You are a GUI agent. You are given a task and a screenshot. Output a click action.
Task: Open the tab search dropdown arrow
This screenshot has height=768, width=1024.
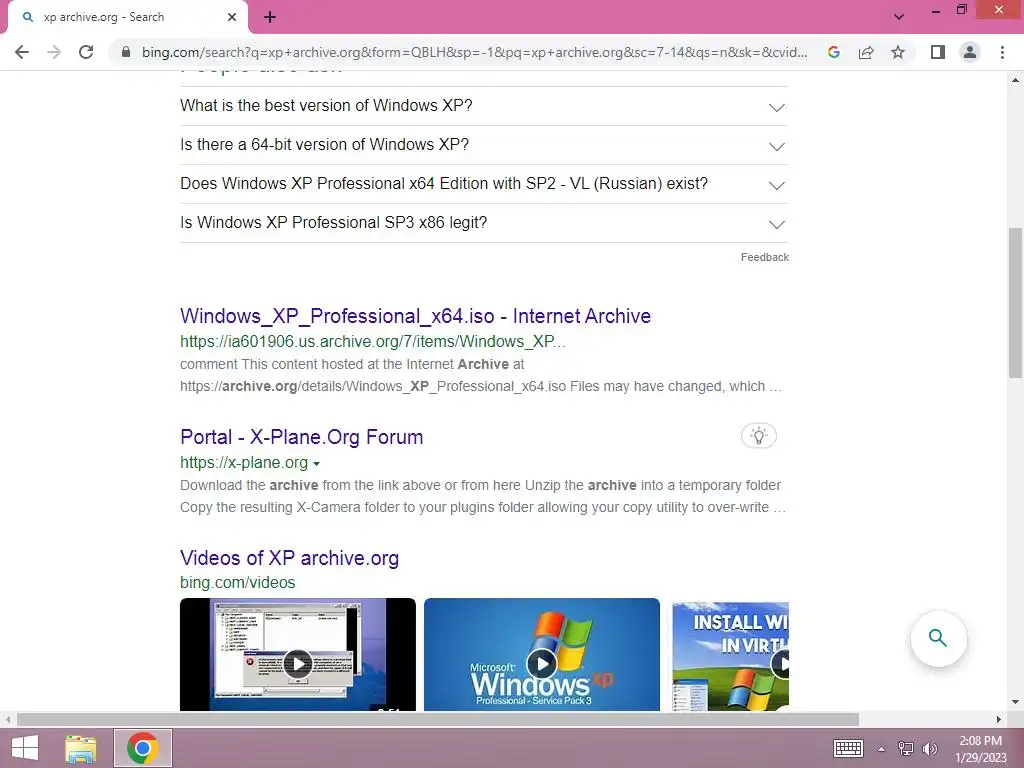click(x=899, y=17)
